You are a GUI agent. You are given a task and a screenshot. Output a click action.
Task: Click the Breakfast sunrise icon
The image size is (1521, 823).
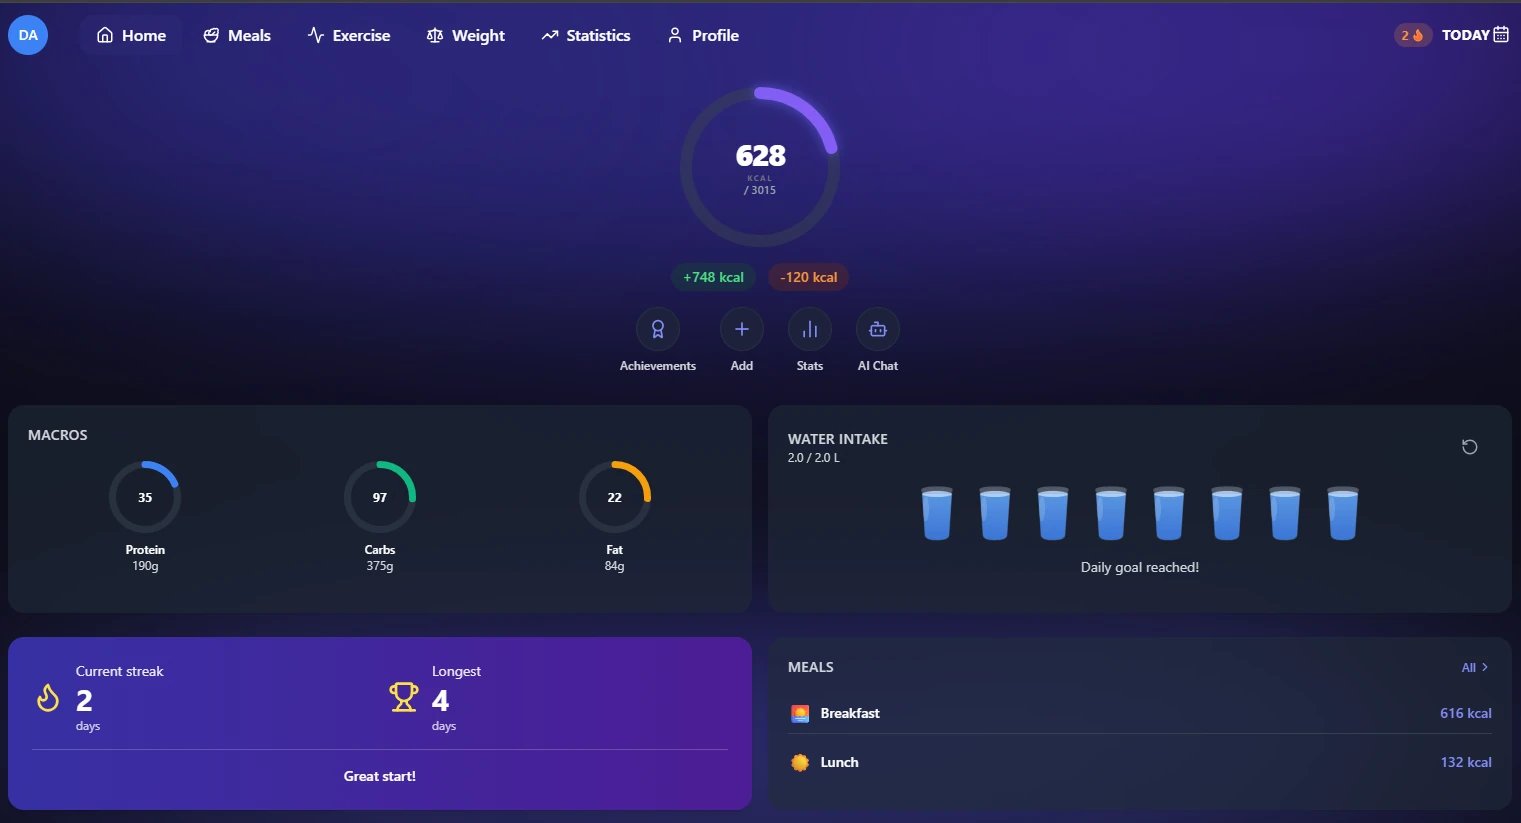(800, 713)
